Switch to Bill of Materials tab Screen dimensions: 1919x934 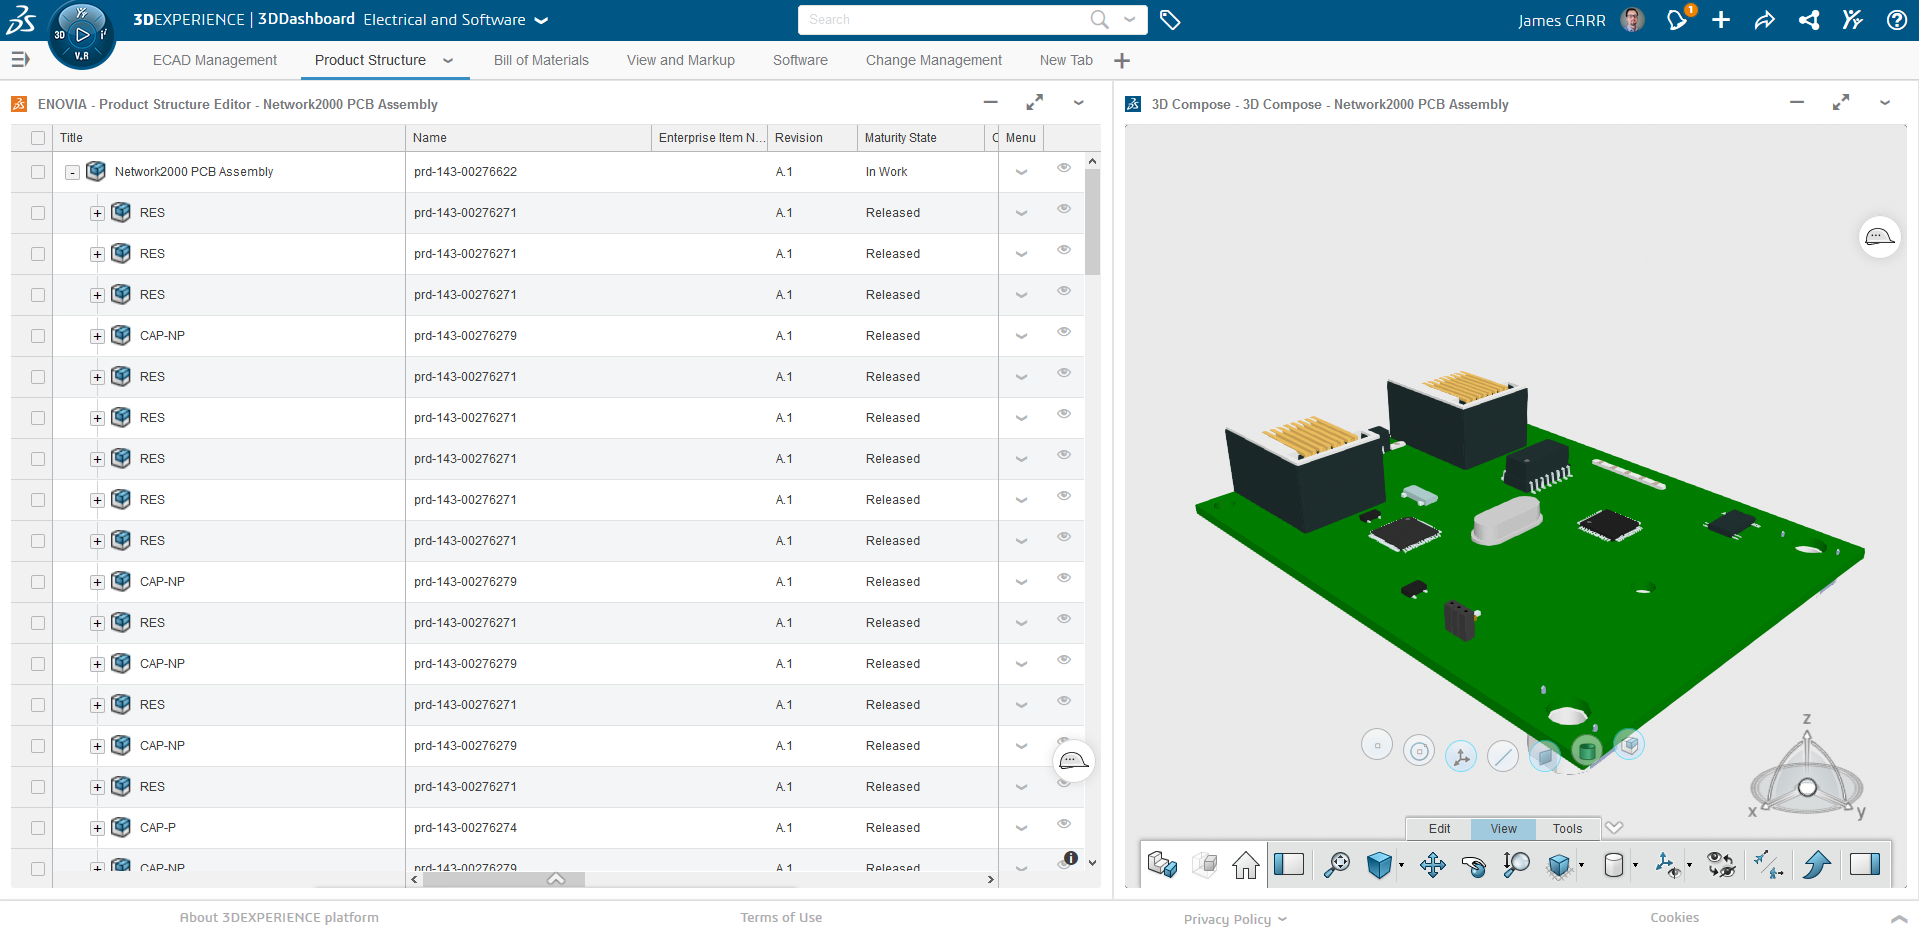tap(541, 61)
